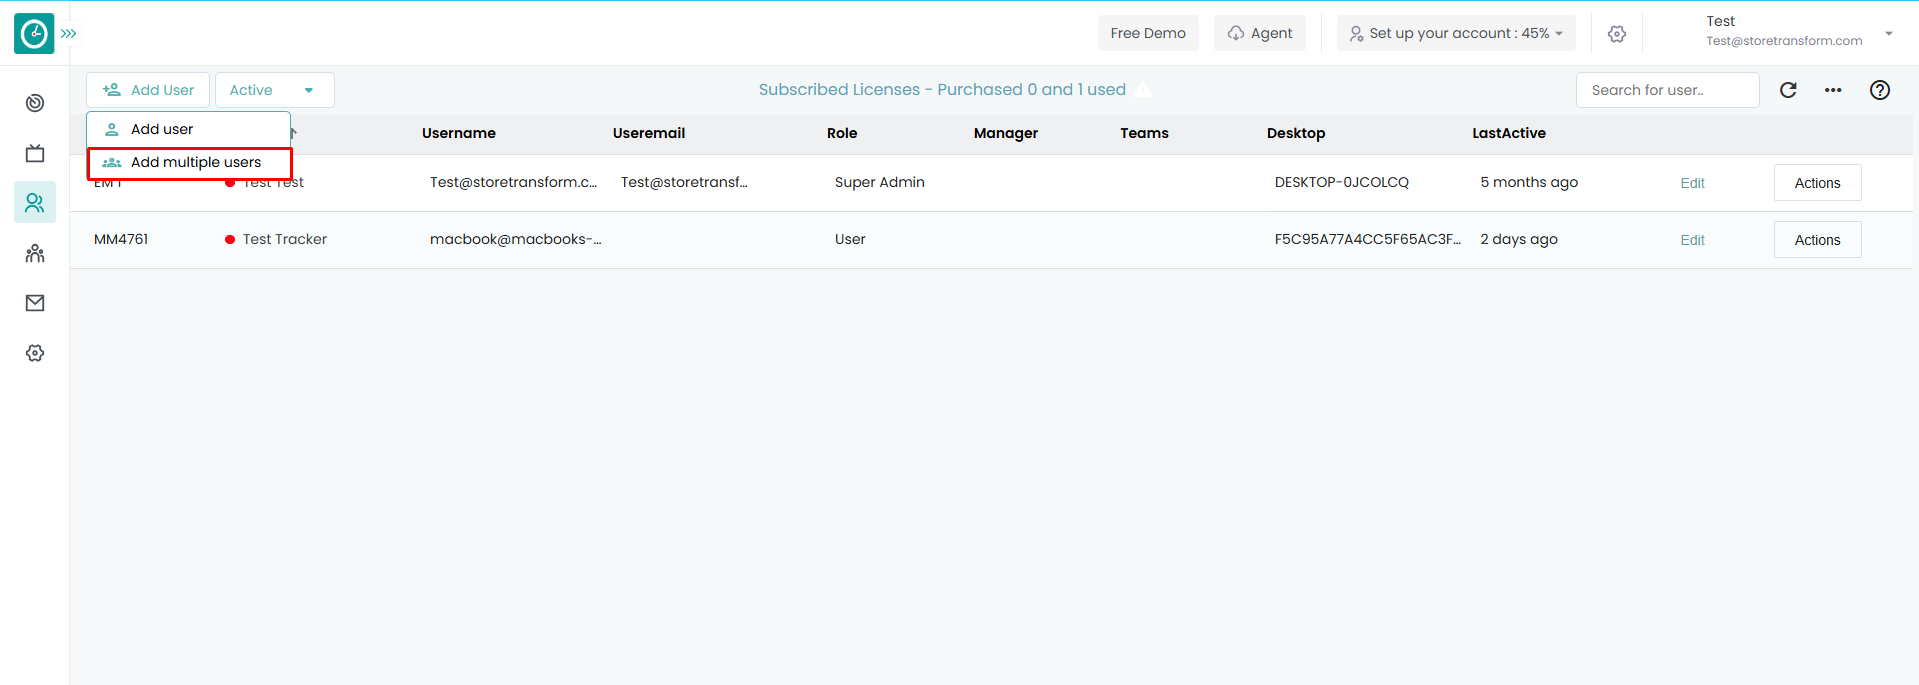1919x685 pixels.
Task: Open the Teams group sidebar icon
Action: tap(35, 253)
